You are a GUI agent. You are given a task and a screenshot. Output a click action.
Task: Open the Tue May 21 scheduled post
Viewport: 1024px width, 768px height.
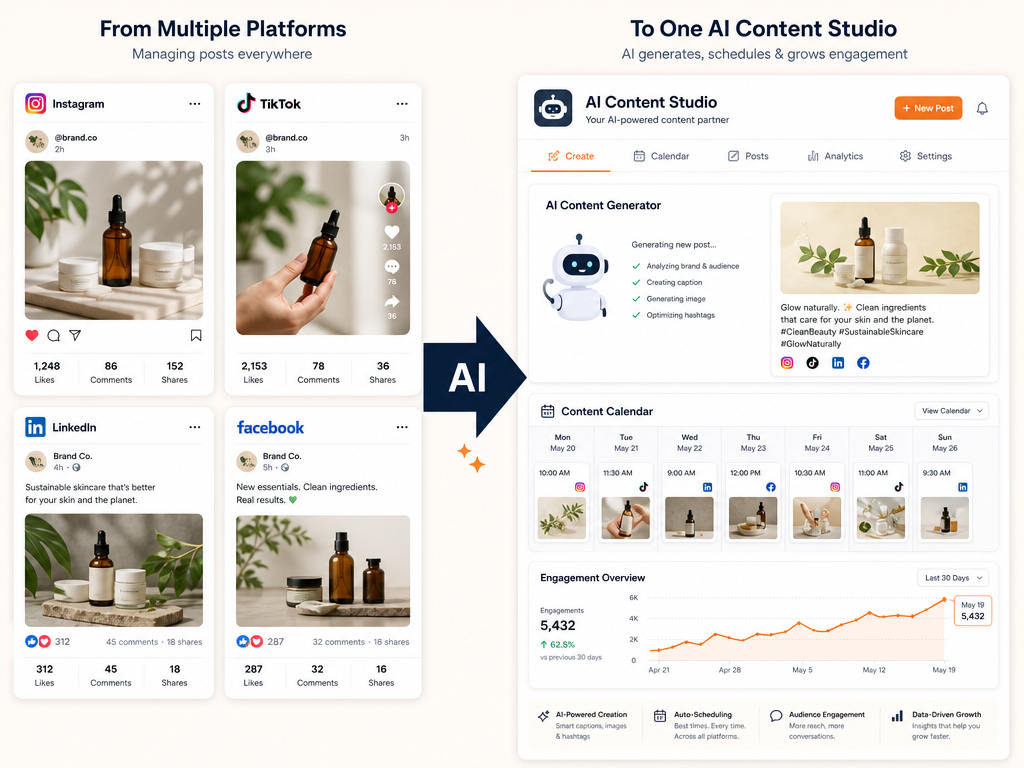(x=626, y=502)
